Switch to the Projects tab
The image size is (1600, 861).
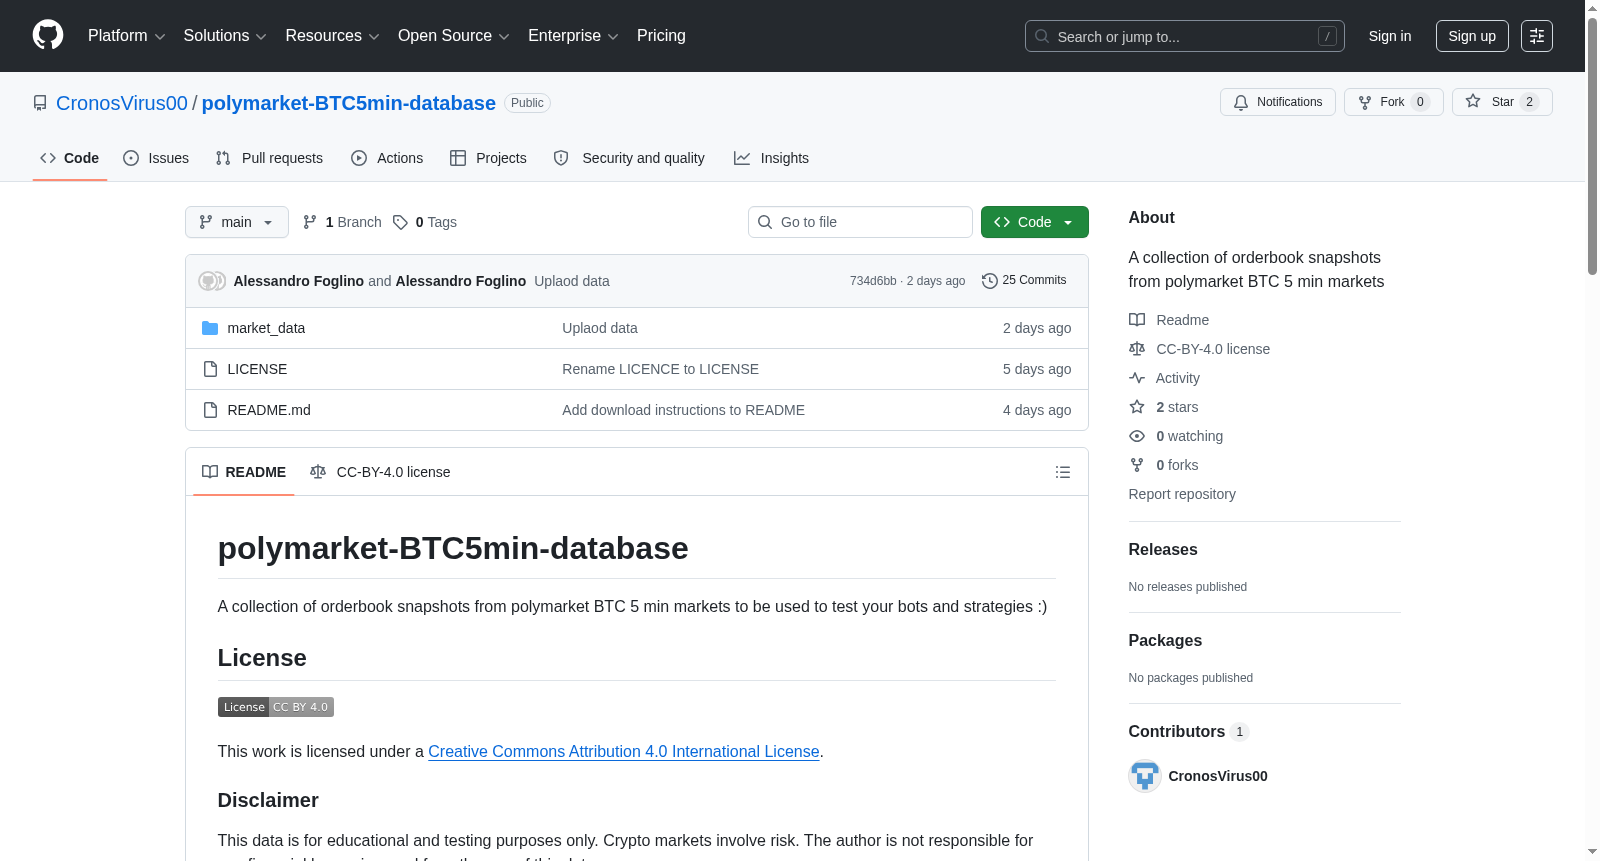(488, 158)
